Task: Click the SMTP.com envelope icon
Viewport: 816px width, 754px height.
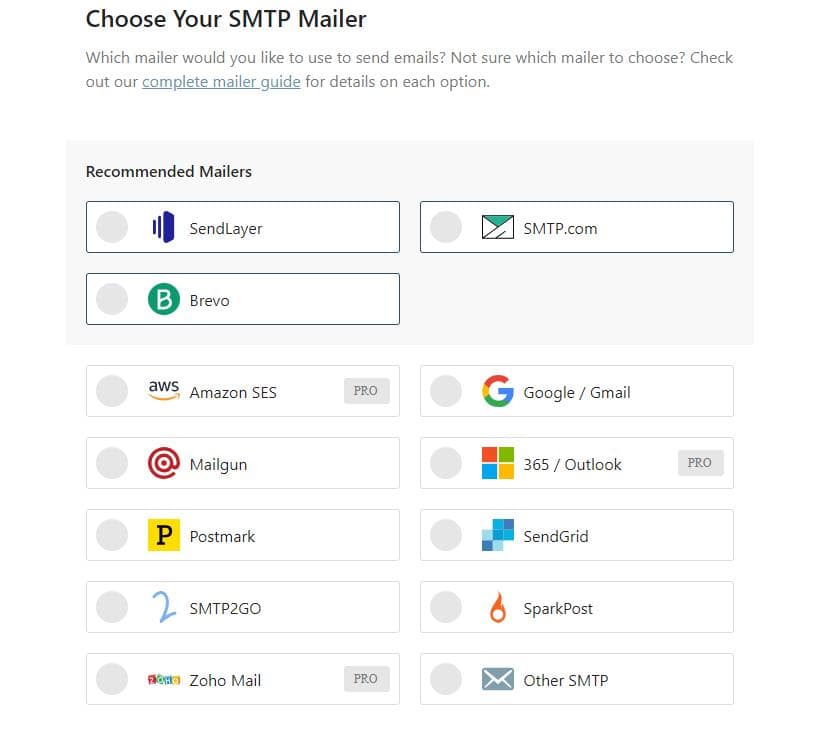Action: (x=497, y=226)
